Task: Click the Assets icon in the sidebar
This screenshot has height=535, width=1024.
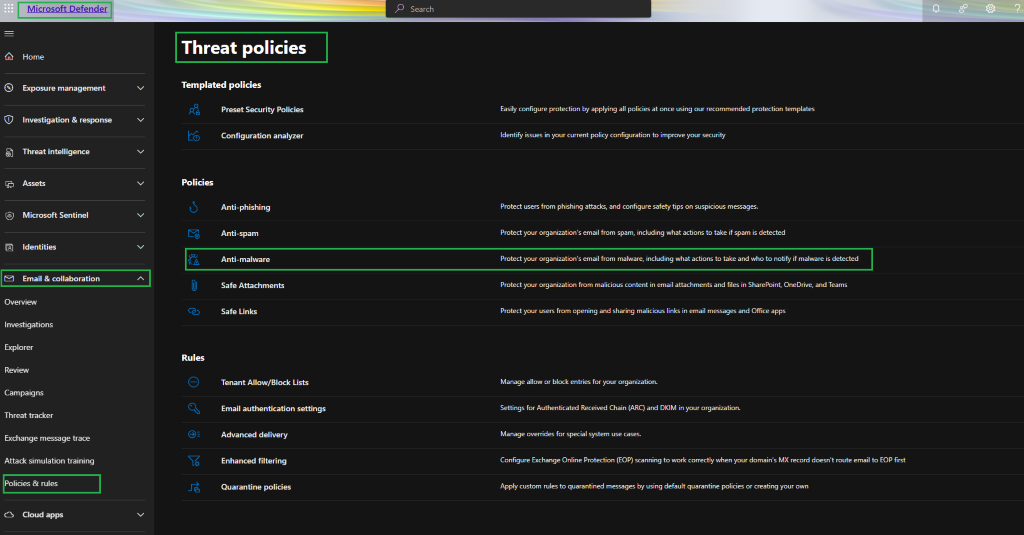Action: point(9,184)
